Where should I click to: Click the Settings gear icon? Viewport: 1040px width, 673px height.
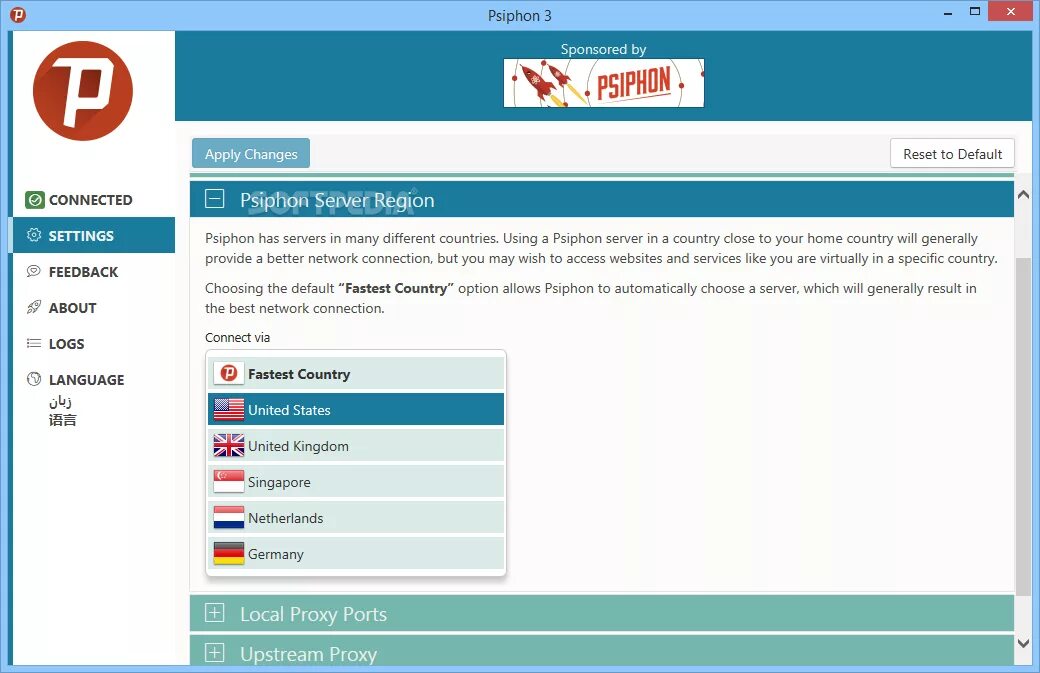pos(34,235)
